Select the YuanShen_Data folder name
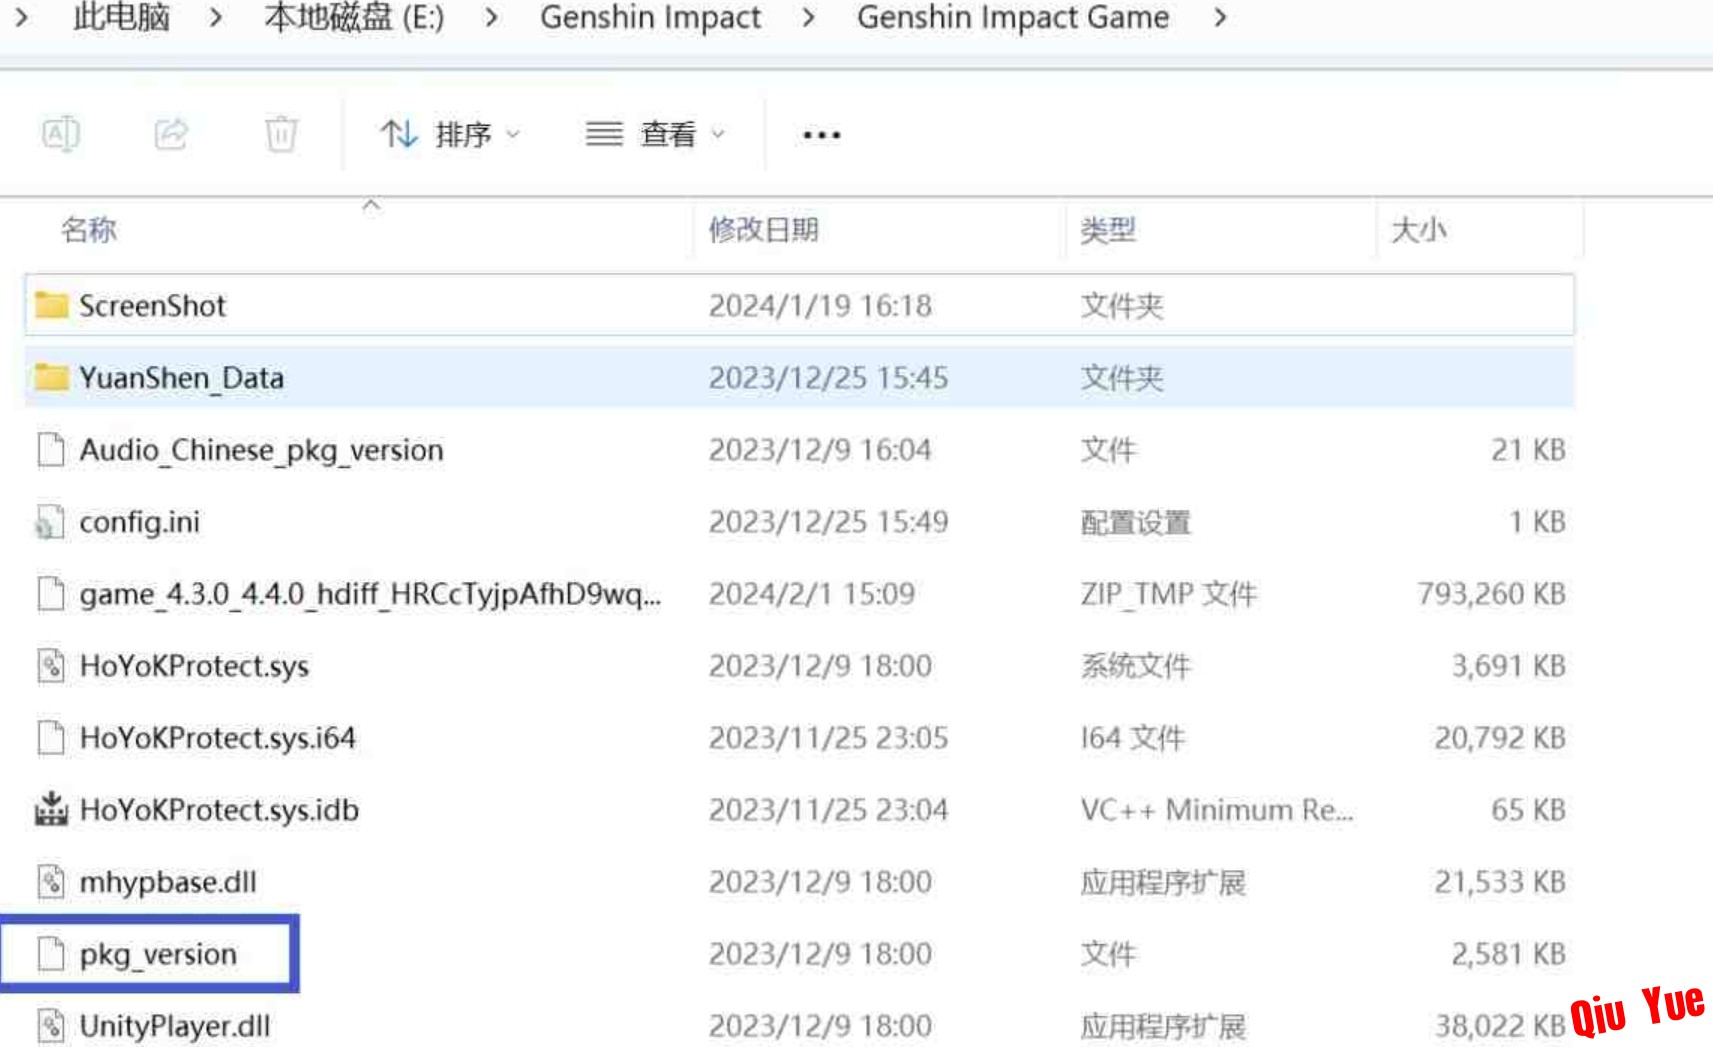Viewport: 1713px width, 1047px height. pyautogui.click(x=182, y=377)
